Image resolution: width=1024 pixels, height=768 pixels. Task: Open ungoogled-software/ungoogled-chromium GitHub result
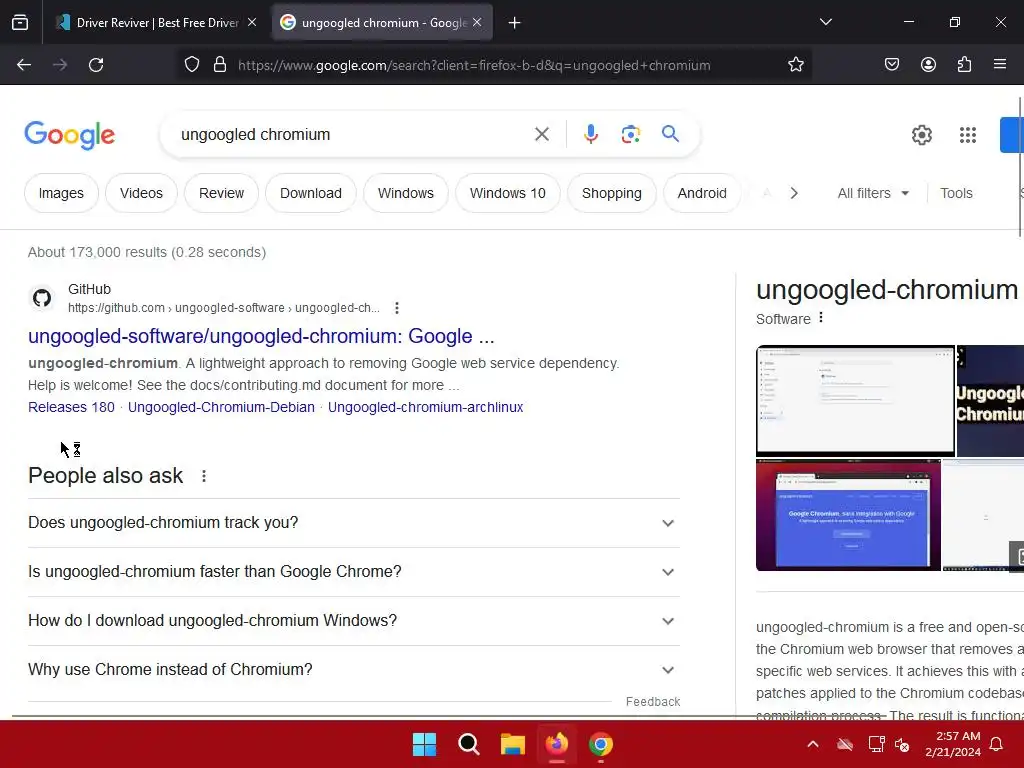click(261, 336)
